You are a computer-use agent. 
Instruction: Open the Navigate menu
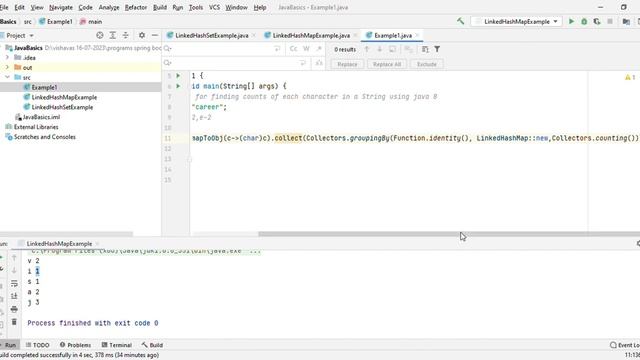[60, 7]
